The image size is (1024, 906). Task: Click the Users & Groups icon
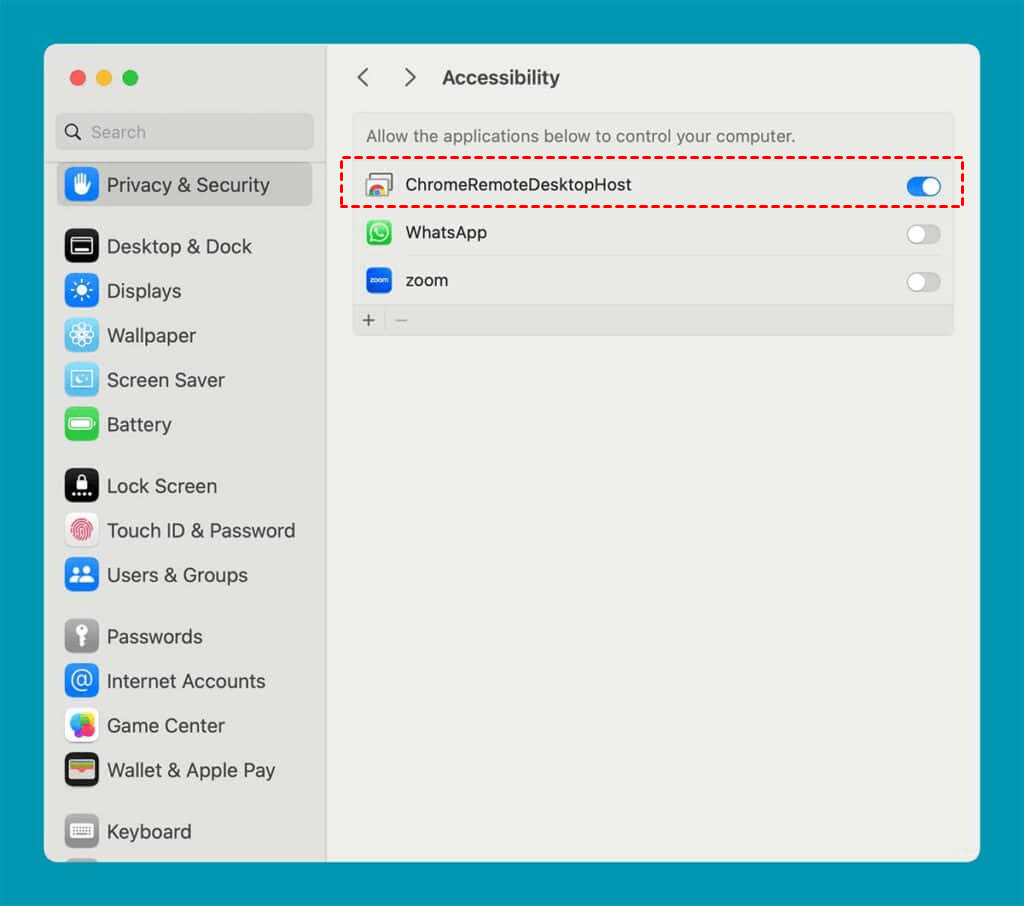82,574
